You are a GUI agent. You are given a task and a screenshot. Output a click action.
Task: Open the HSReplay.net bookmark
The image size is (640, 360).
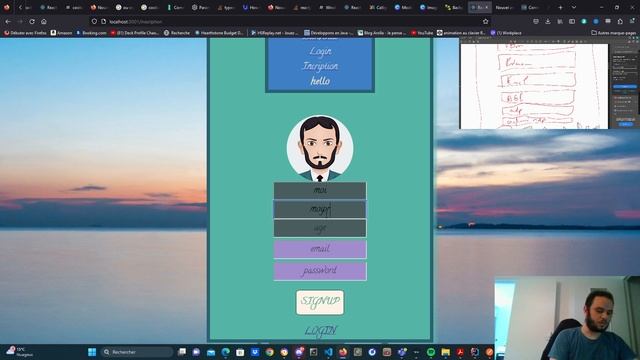click(x=274, y=33)
